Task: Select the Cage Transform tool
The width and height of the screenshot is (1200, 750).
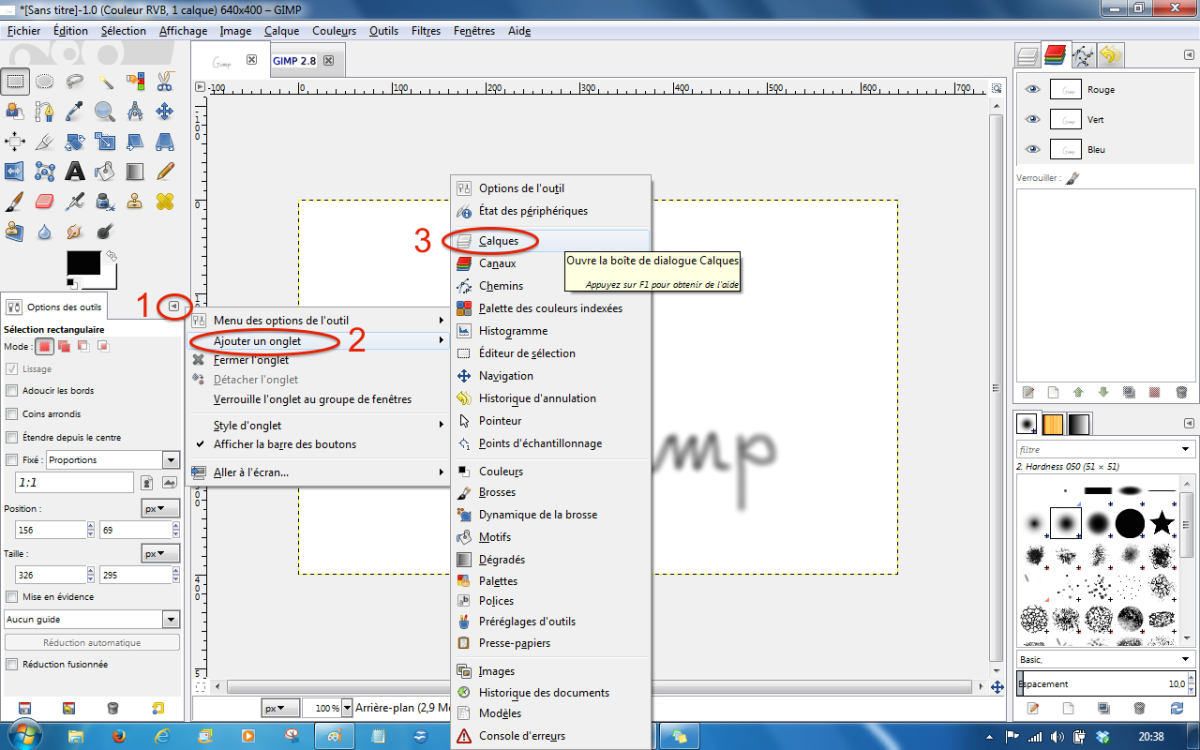Action: 45,172
